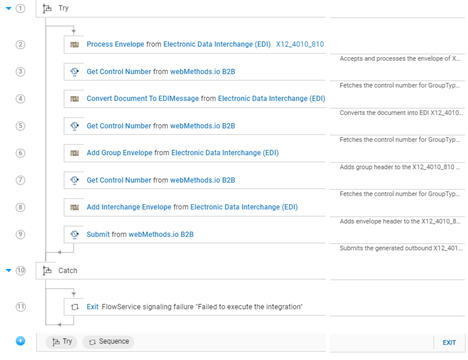Screen dimensions: 468x360
Task: Click the EDI icon beside Add Group Envelope
Action: [x=75, y=153]
